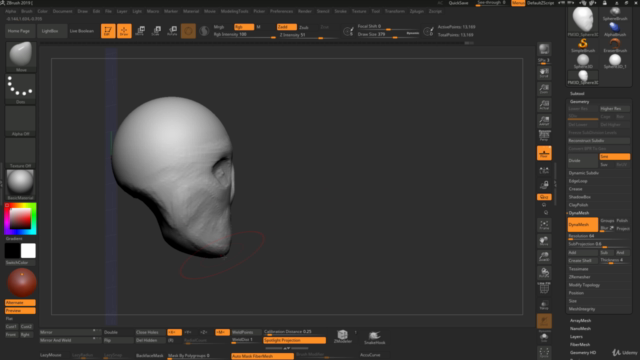
Task: Click the Divide button
Action: pos(583,160)
